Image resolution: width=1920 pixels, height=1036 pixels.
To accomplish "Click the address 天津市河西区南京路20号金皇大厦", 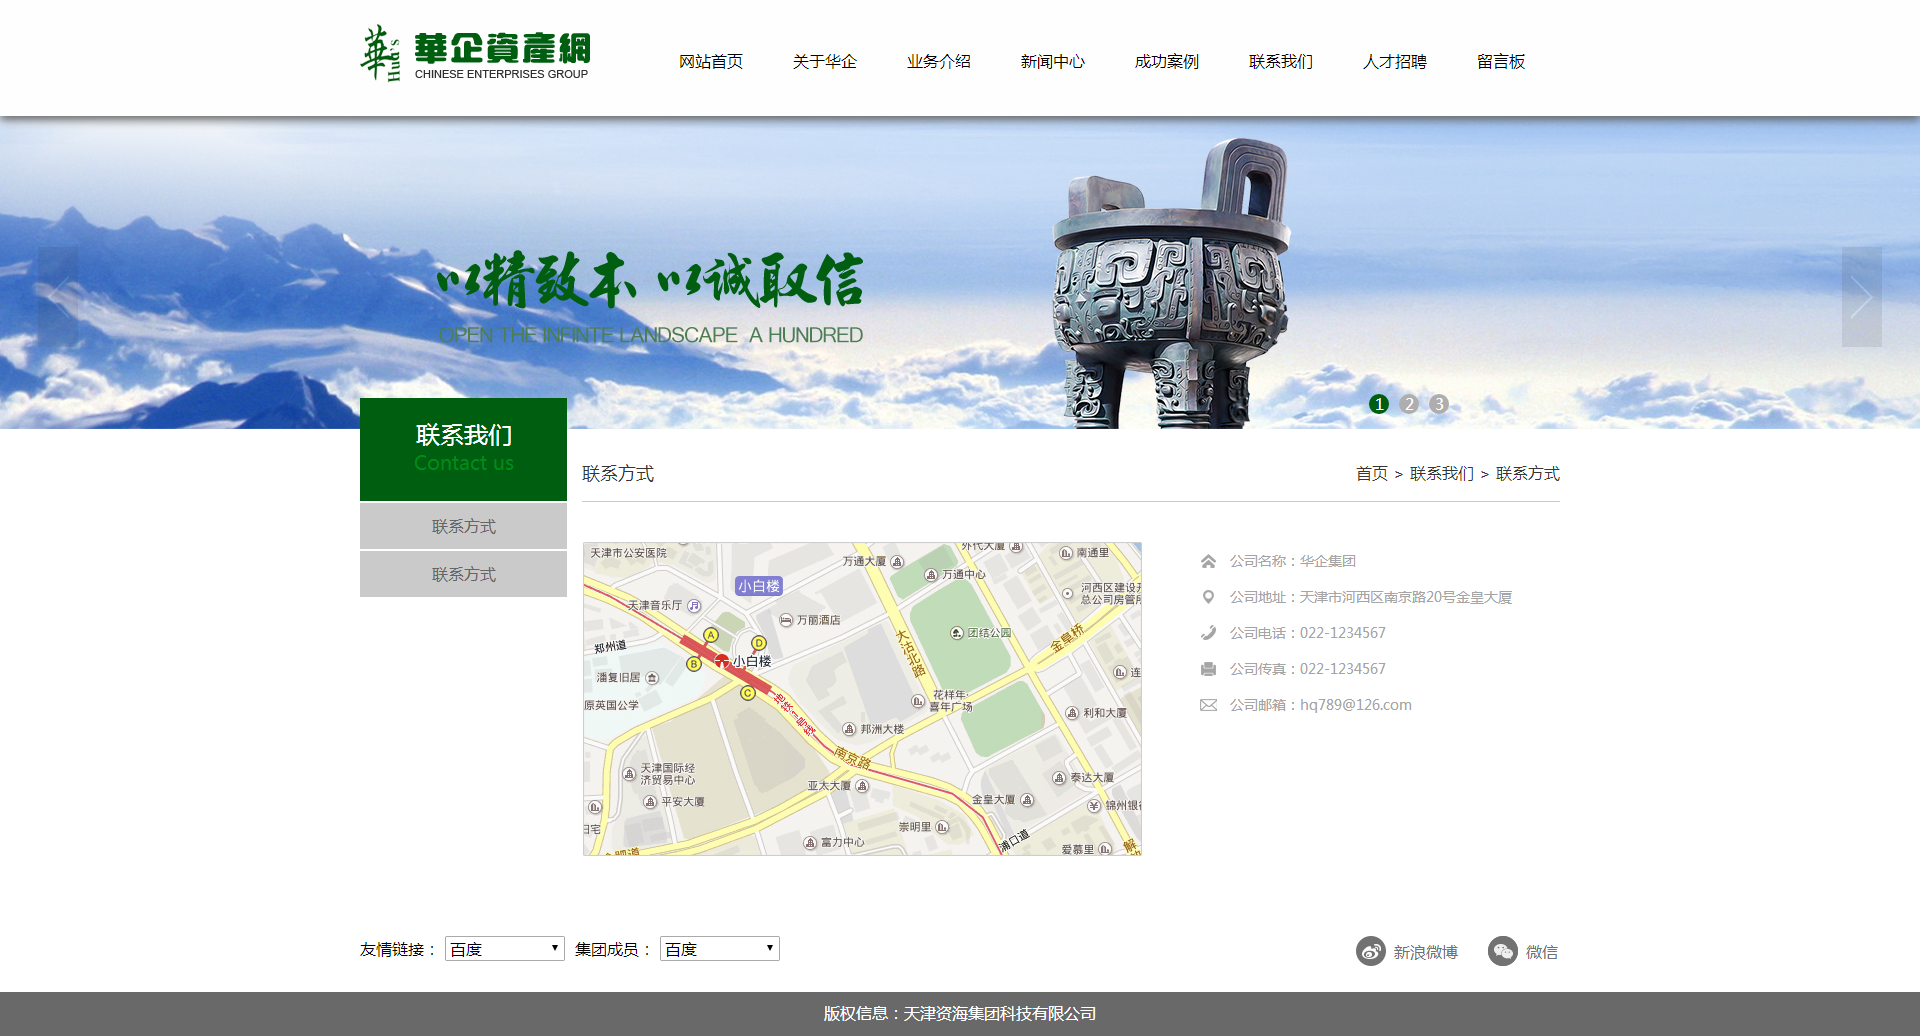I will tap(1406, 597).
